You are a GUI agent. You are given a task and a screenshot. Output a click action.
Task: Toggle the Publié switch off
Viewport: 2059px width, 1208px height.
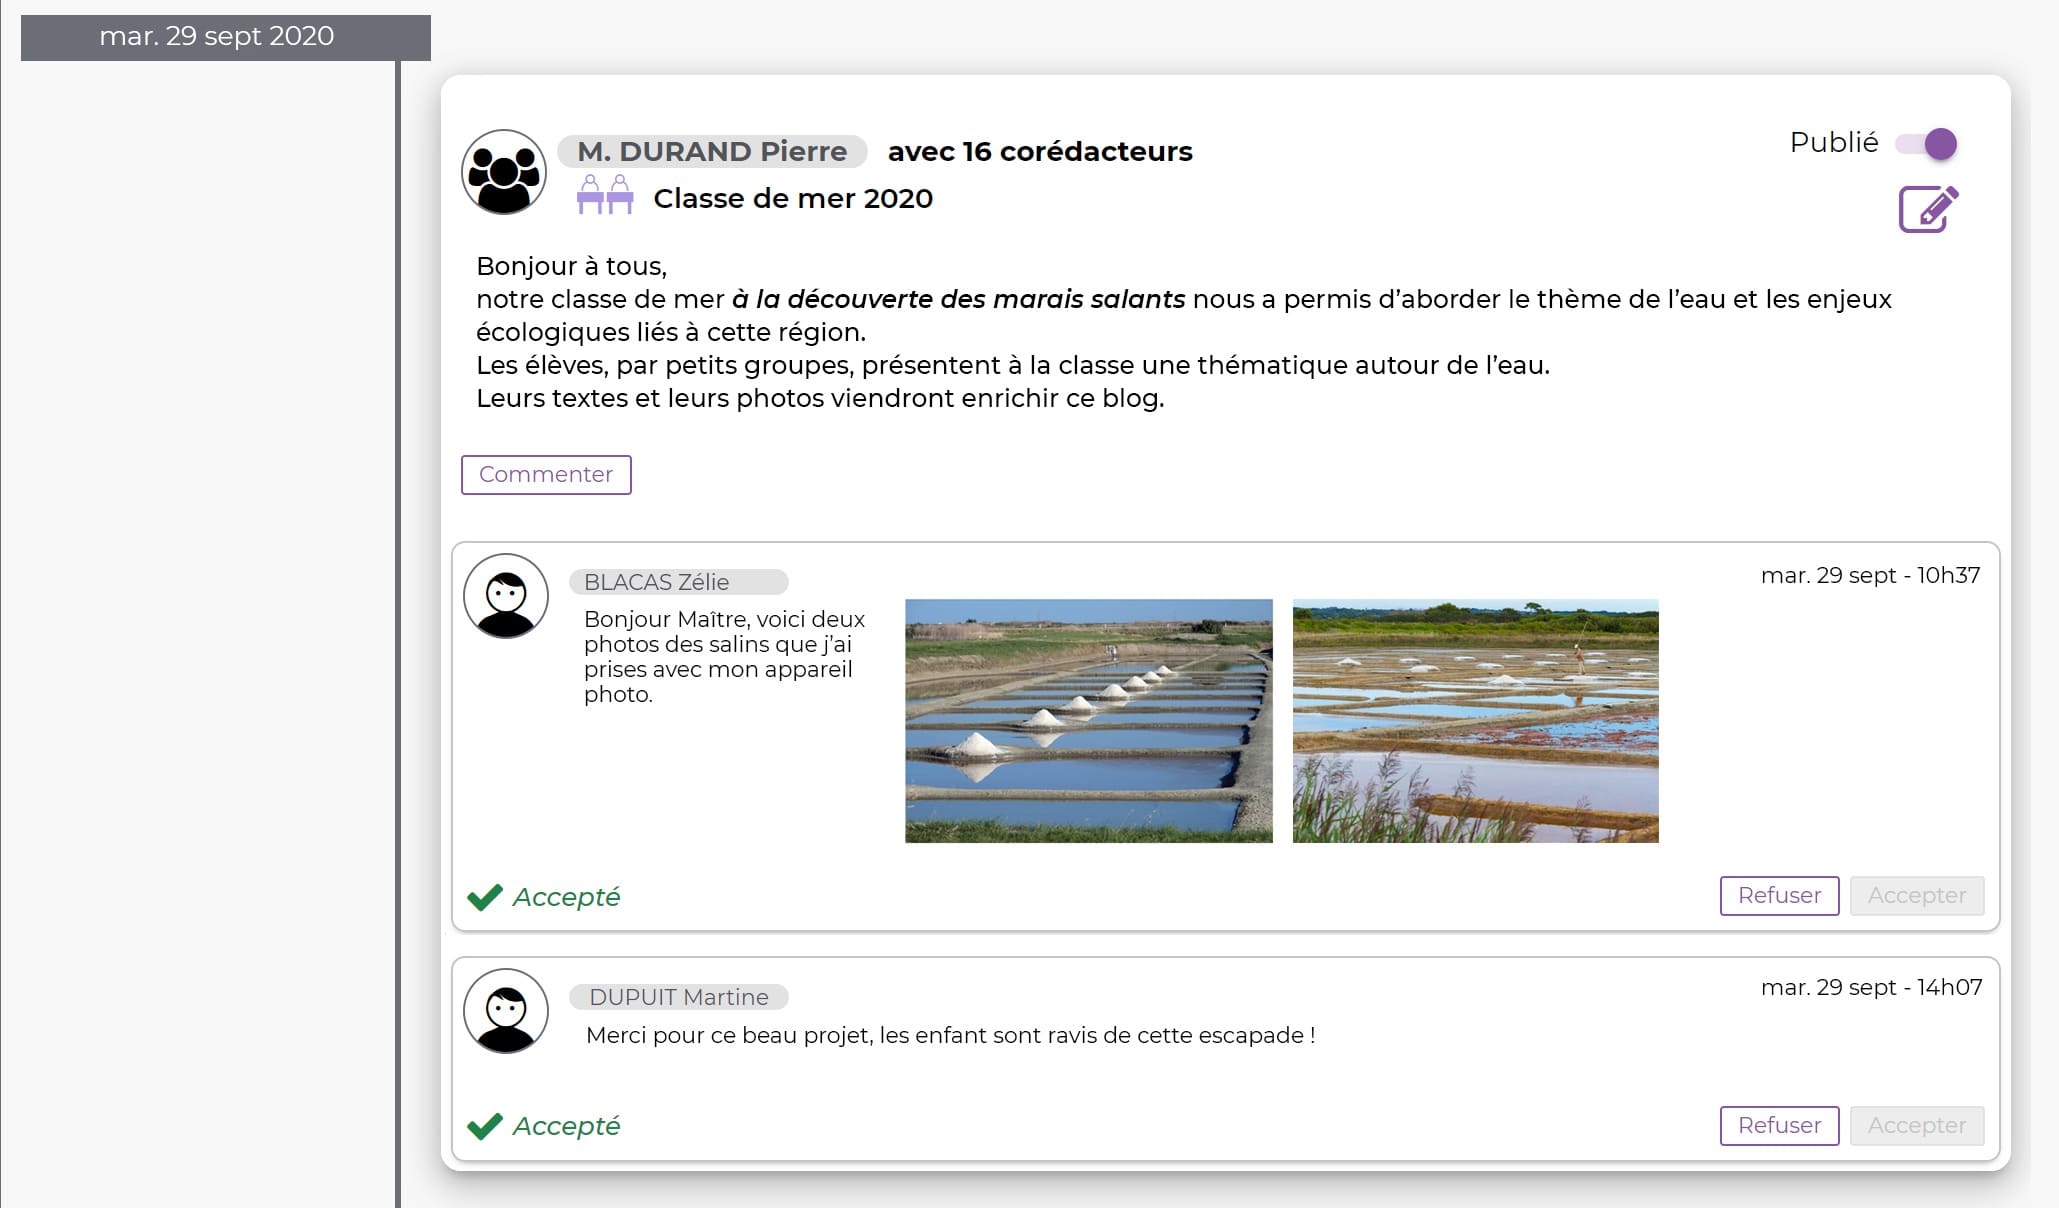[x=1927, y=143]
